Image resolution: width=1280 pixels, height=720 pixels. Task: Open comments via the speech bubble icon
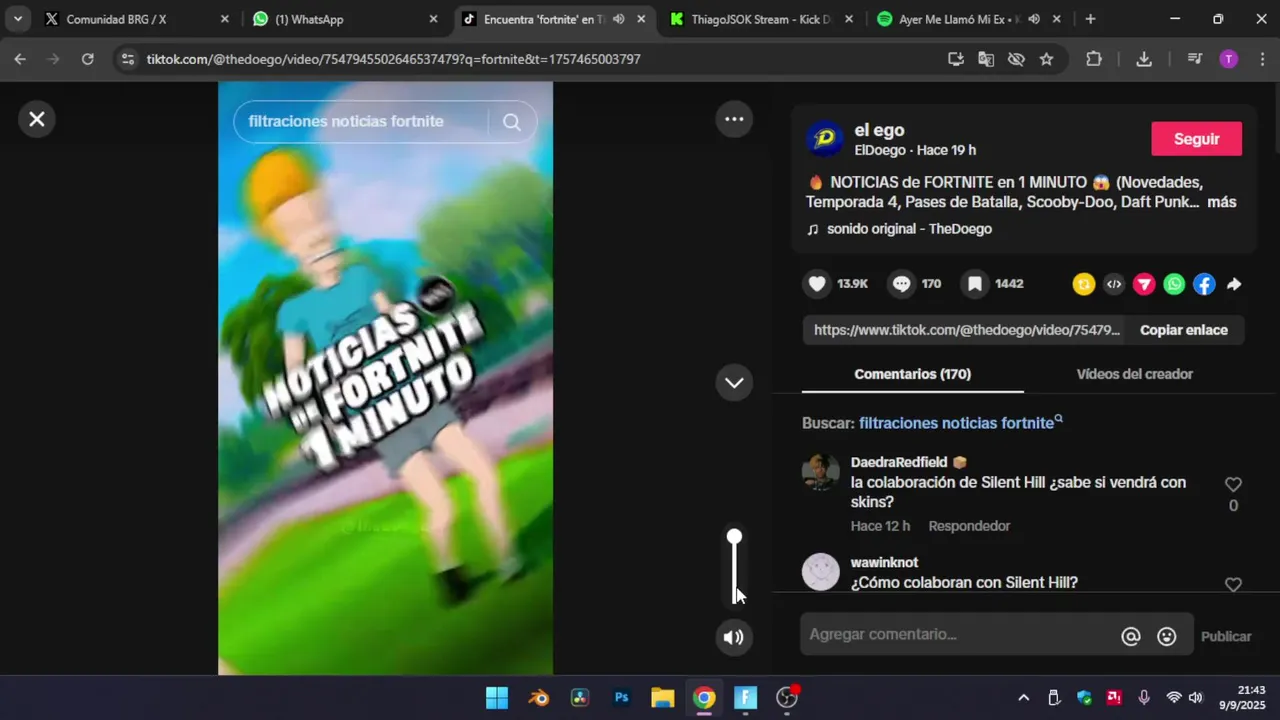click(x=901, y=284)
